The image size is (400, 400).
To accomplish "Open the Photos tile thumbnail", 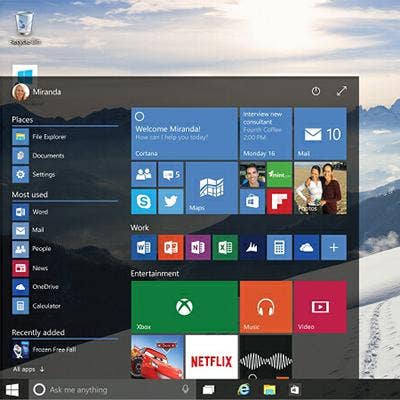I will [x=320, y=188].
